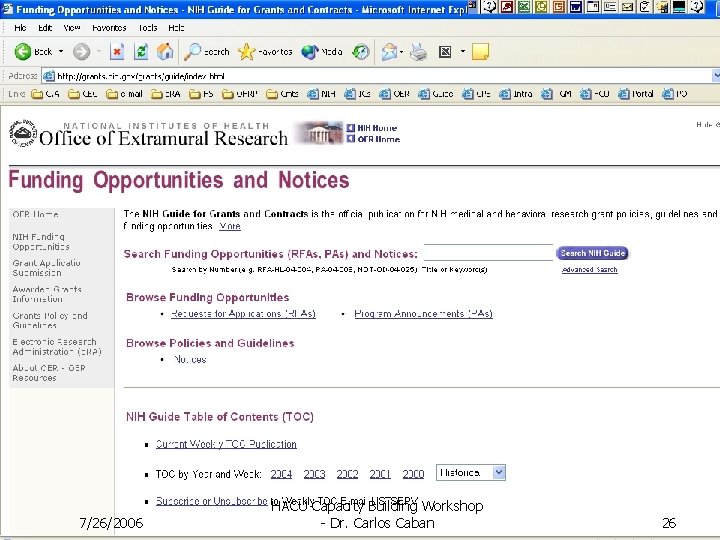720x540 pixels.
Task: Open the OHRP folder in Links bar
Action: coord(240,94)
